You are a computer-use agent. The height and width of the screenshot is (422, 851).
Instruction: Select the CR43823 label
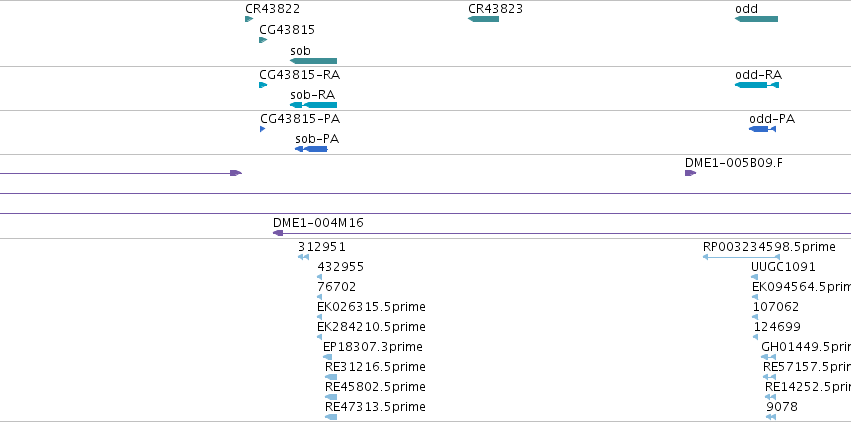[496, 9]
